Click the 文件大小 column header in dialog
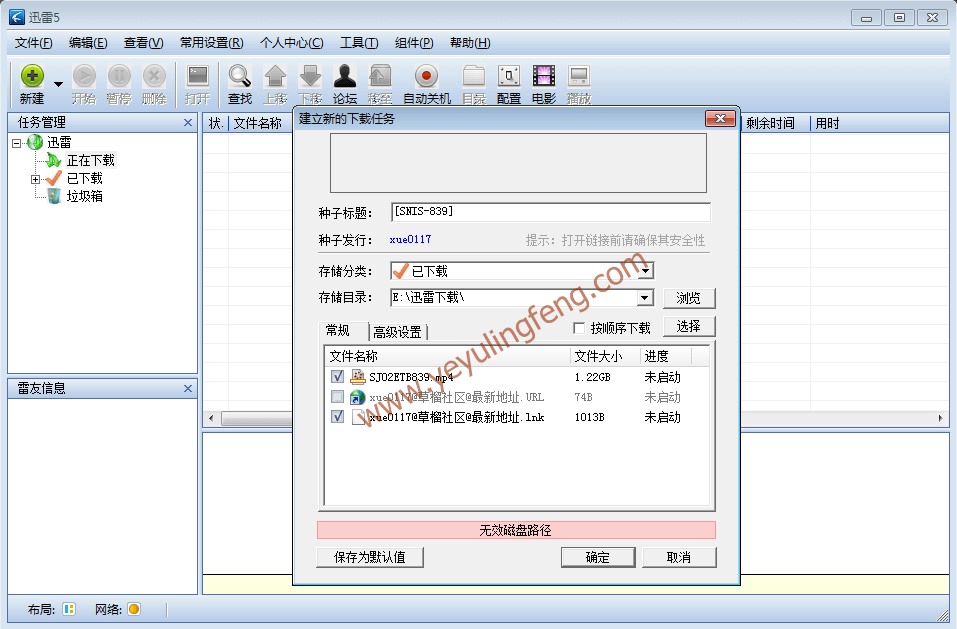Screen dimensions: 957x629 pyautogui.click(x=605, y=356)
